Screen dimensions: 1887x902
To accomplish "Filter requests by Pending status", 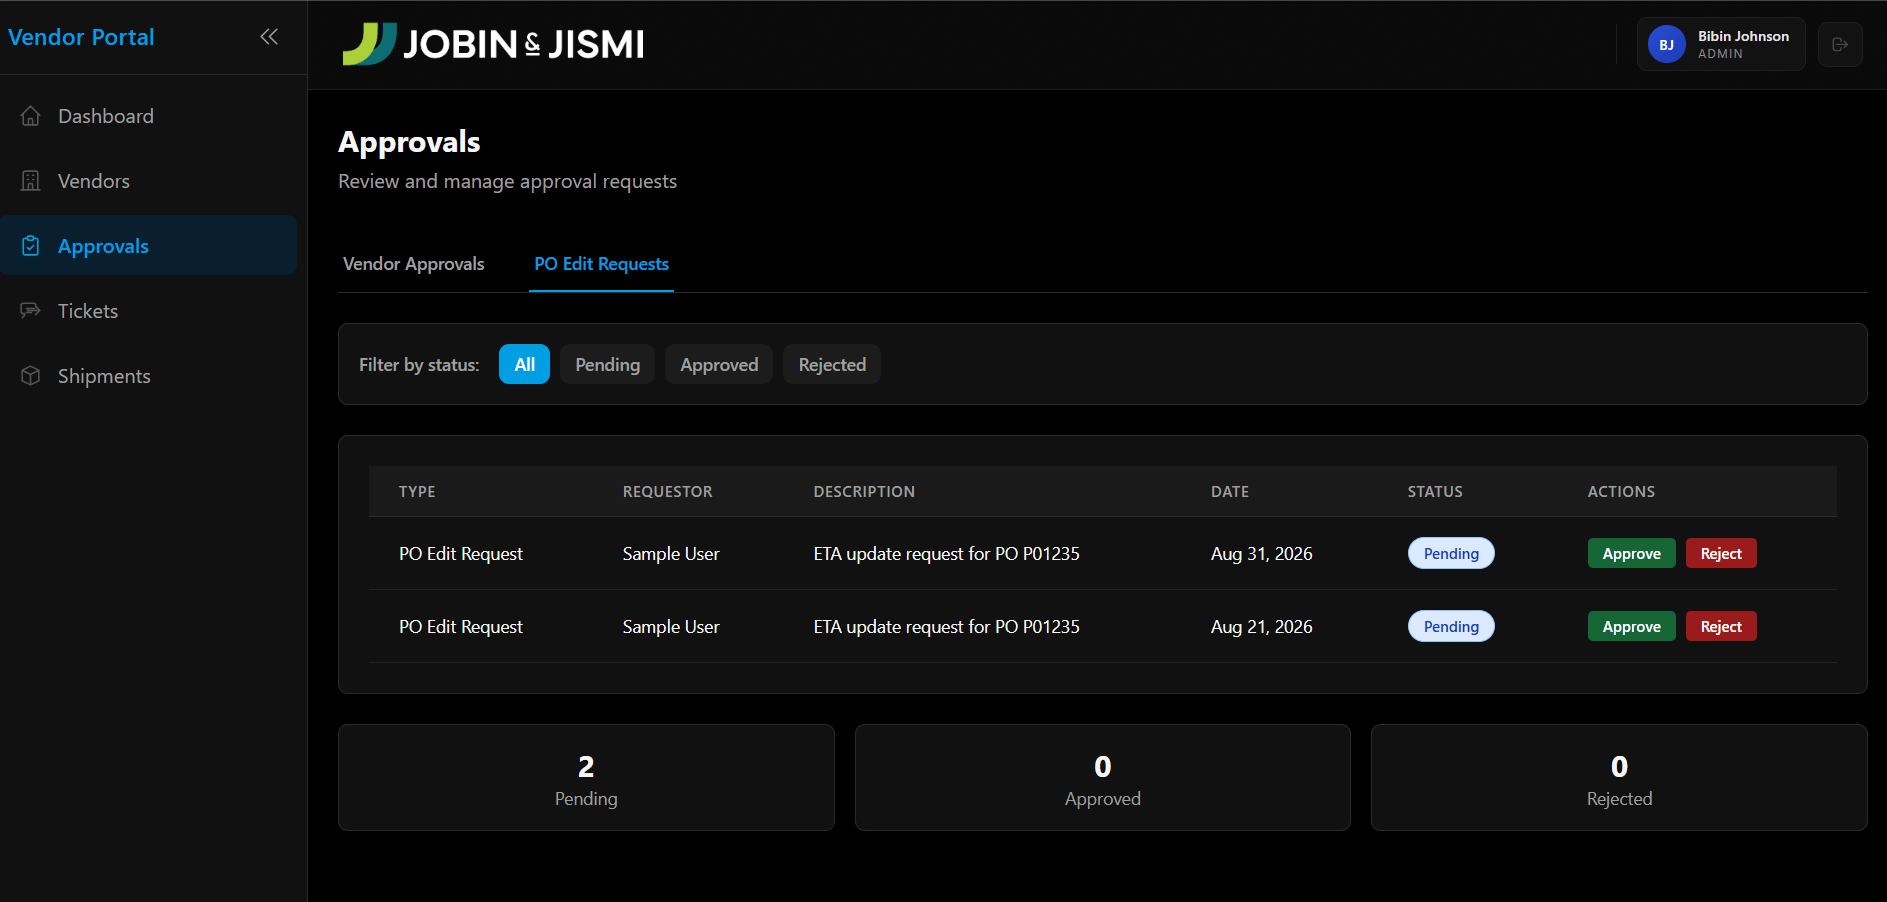I will tap(607, 365).
